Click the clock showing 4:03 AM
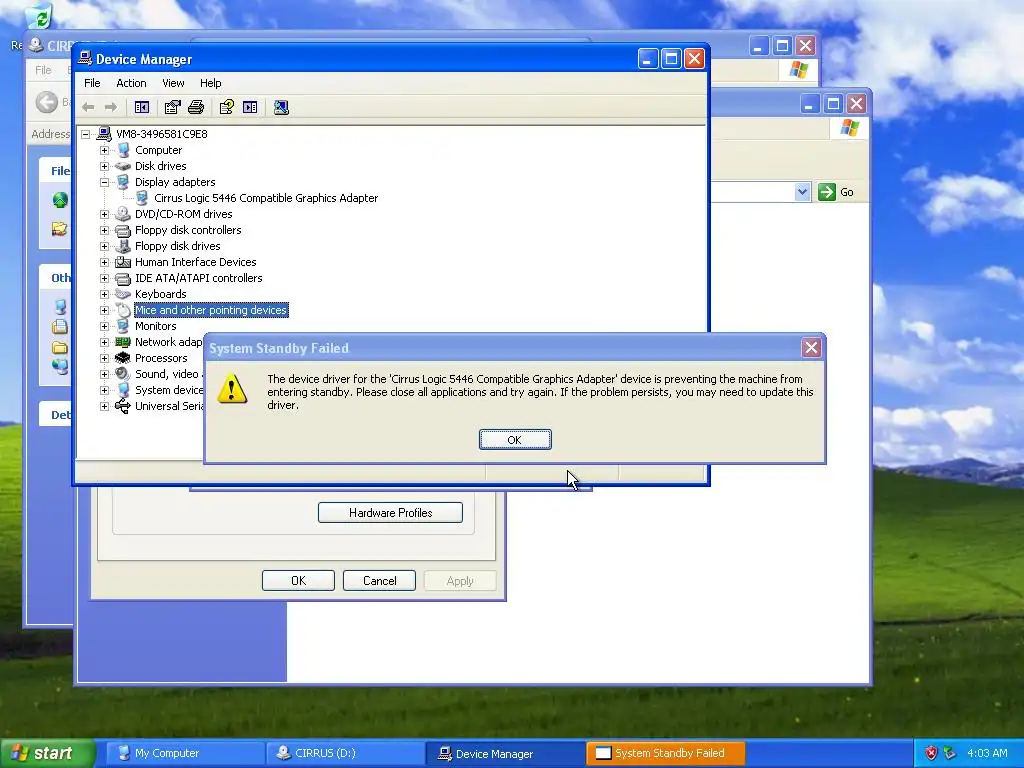Screen dimensions: 1024x768 pyautogui.click(x=987, y=753)
